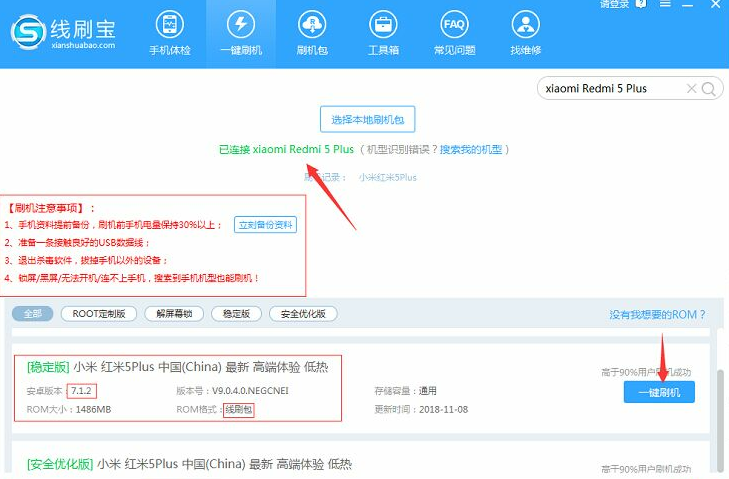Click the xiaomi Redmi 5 Plus search field
This screenshot has width=729, height=479.
click(x=610, y=89)
